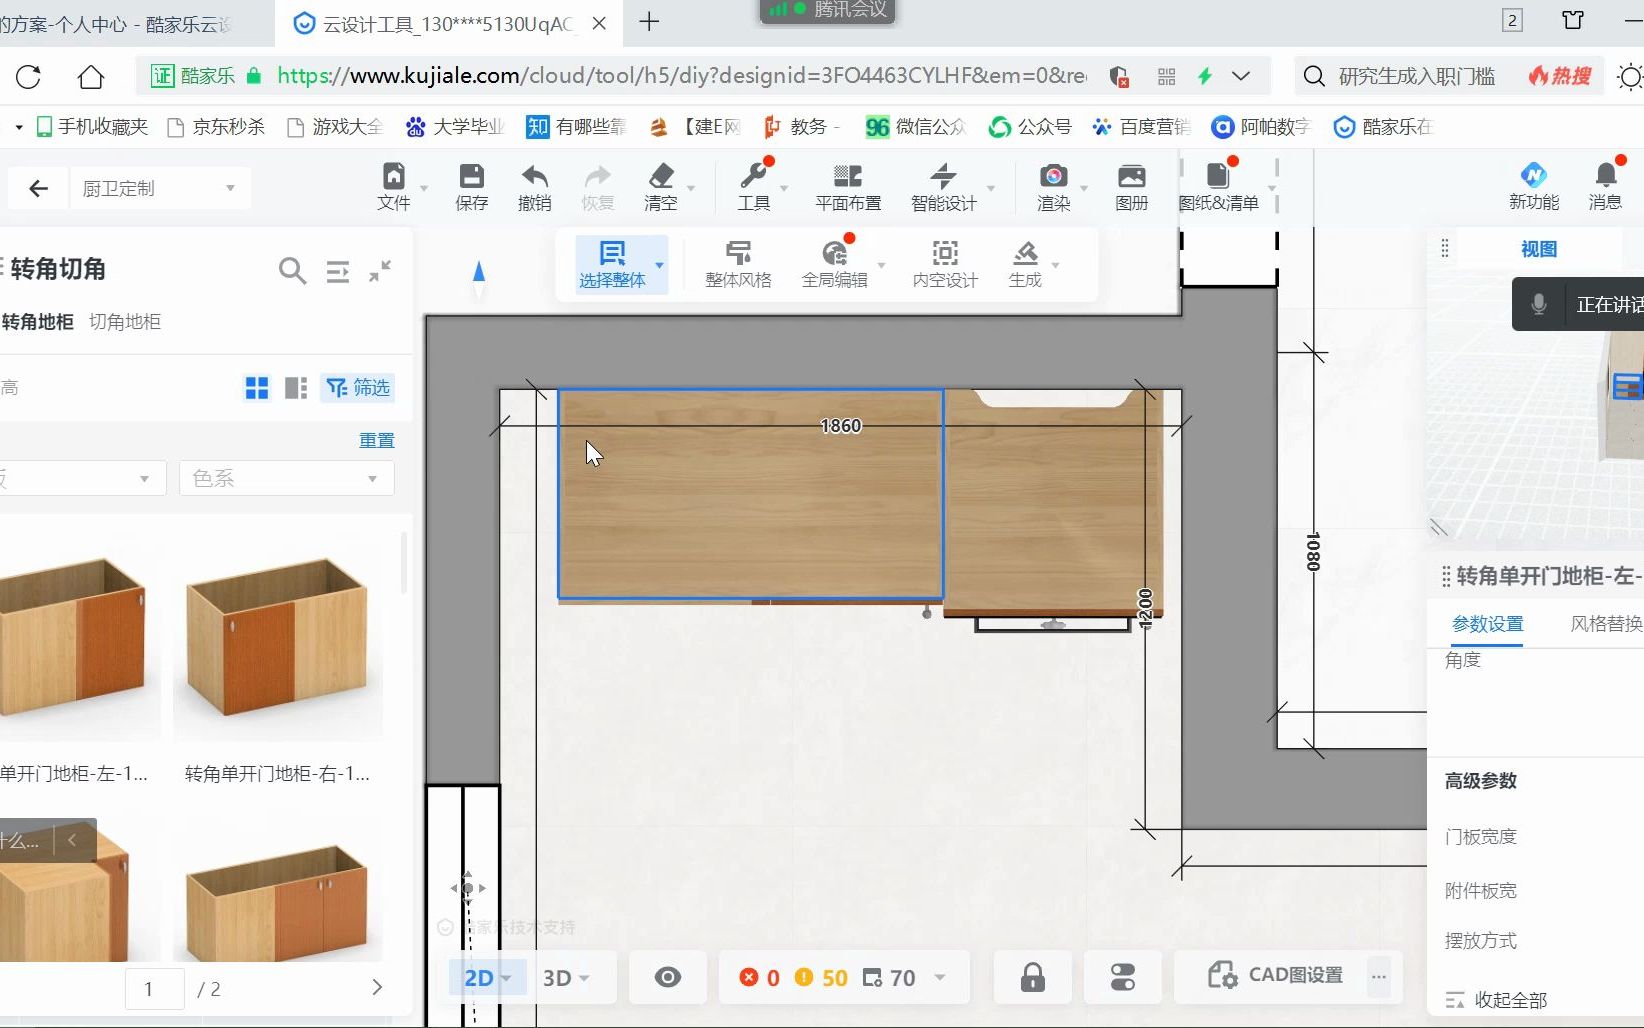This screenshot has width=1644, height=1028.
Task: Open the 厨卫定制 category dropdown
Action: (159, 188)
